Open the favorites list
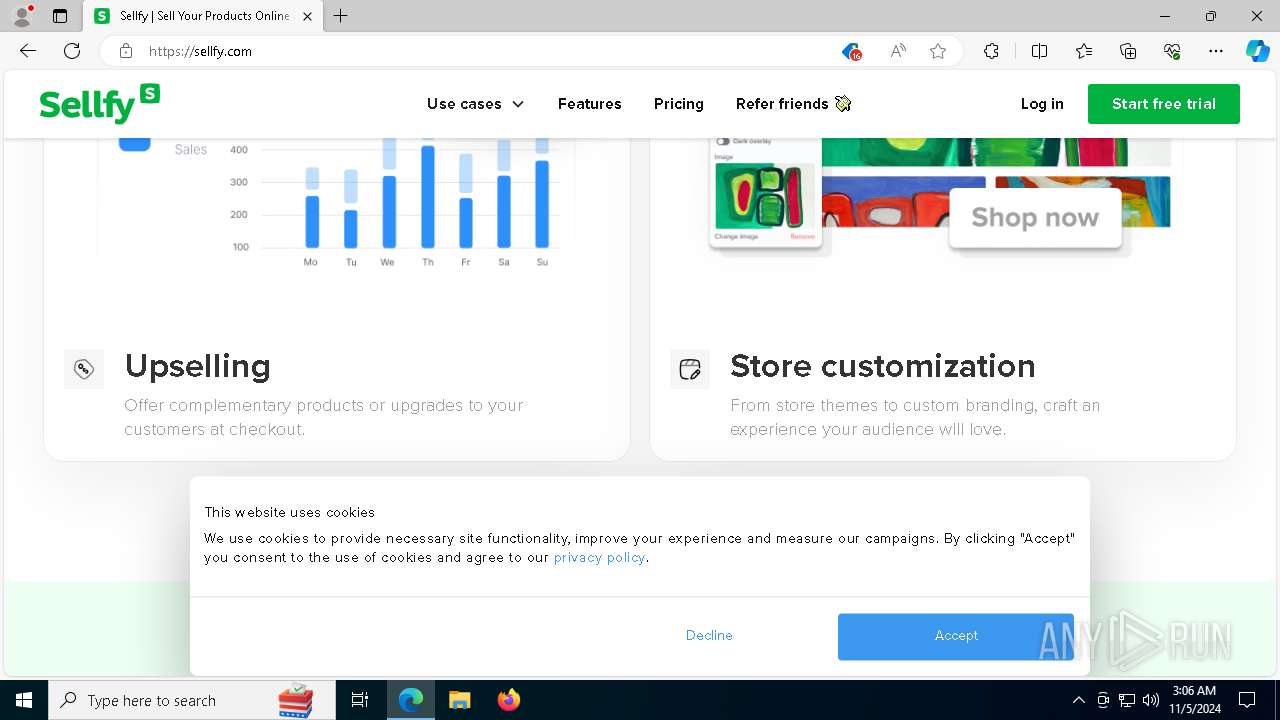The image size is (1280, 720). (x=1084, y=51)
